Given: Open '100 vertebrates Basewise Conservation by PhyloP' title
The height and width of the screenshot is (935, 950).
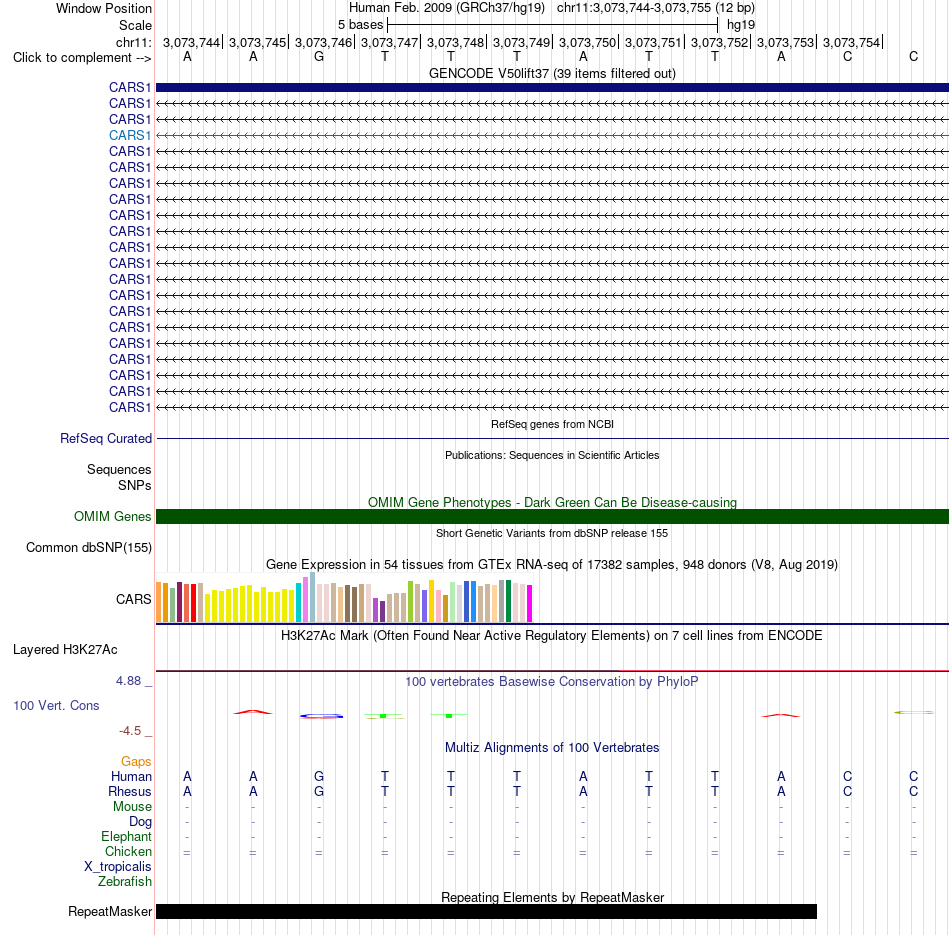Looking at the screenshot, I should pos(552,682).
